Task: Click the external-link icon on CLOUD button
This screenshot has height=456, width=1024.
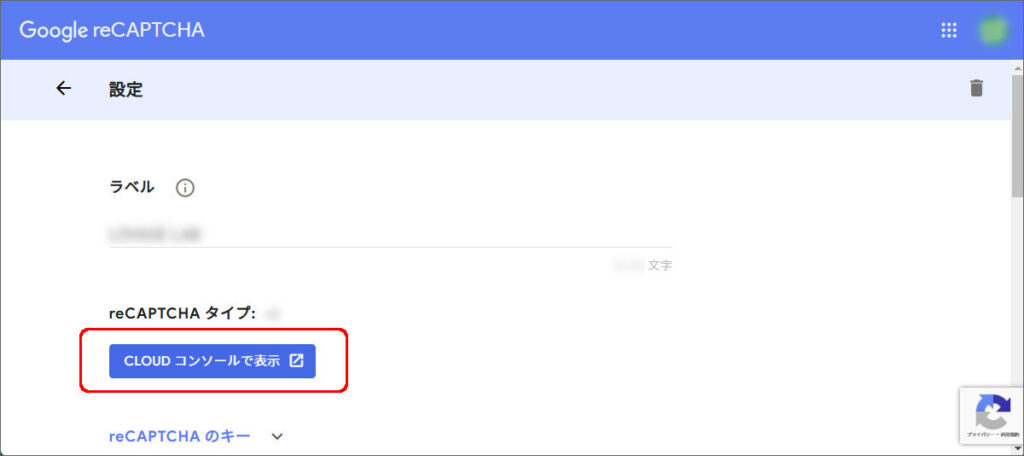Action: coord(296,361)
